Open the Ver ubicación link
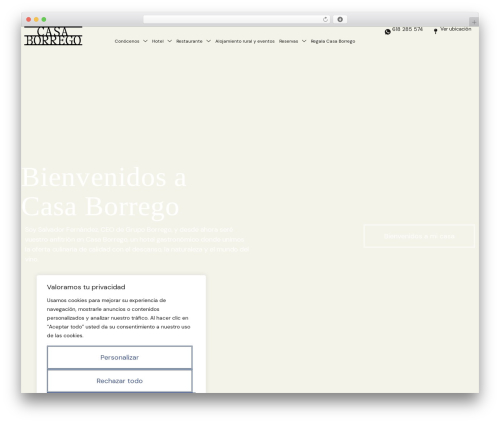Screen dimensions: 500x423 click(x=456, y=29)
